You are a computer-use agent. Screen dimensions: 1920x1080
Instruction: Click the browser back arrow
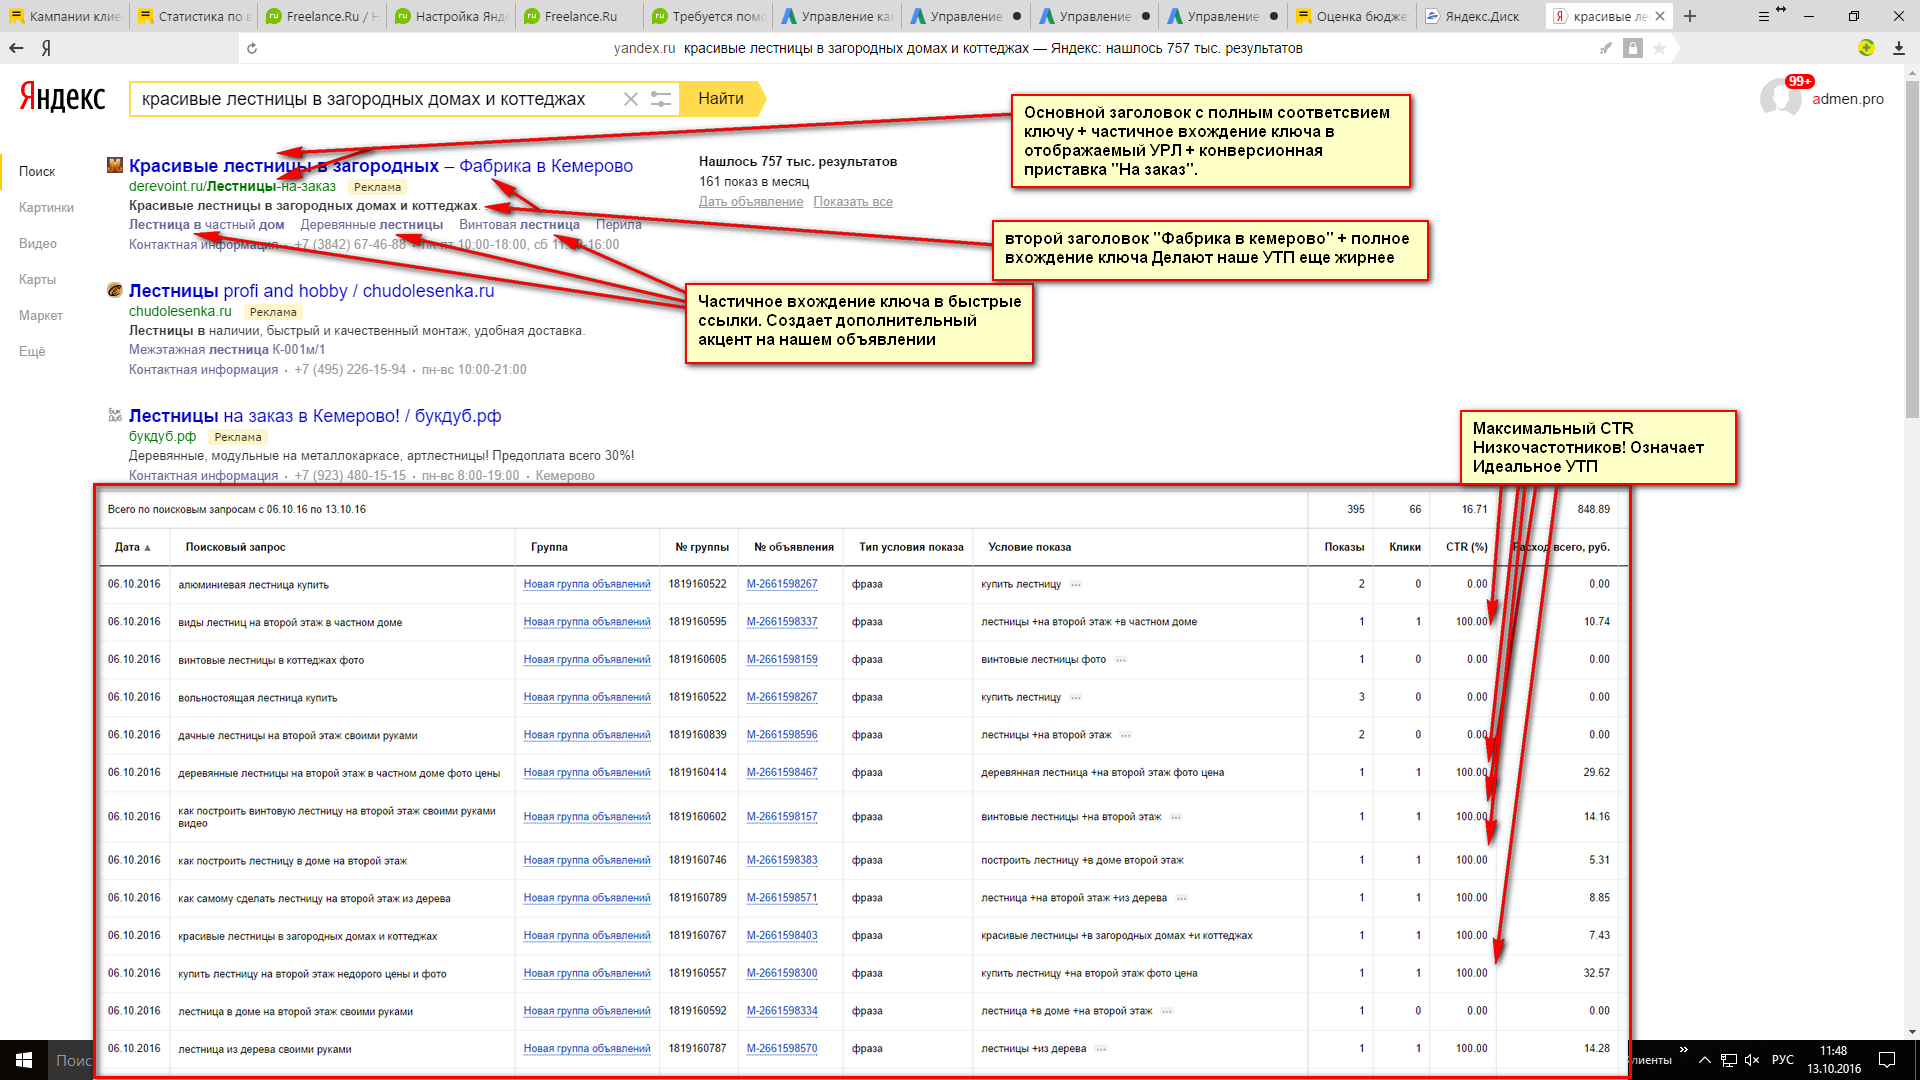point(16,48)
